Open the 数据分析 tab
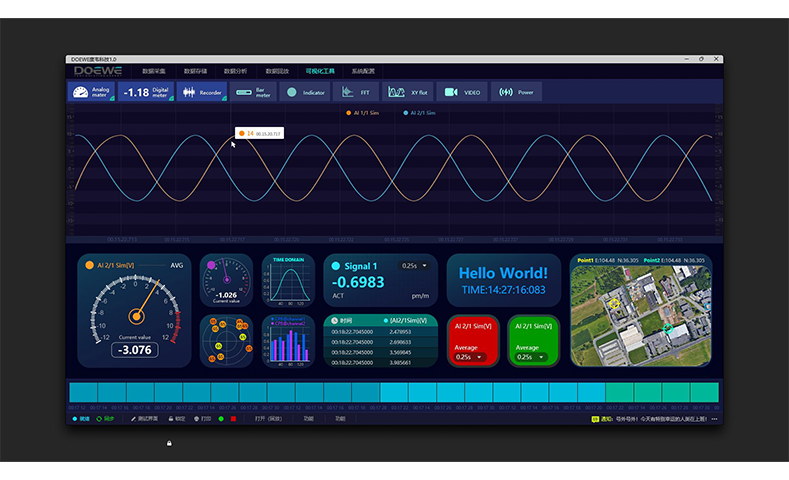 pos(235,71)
